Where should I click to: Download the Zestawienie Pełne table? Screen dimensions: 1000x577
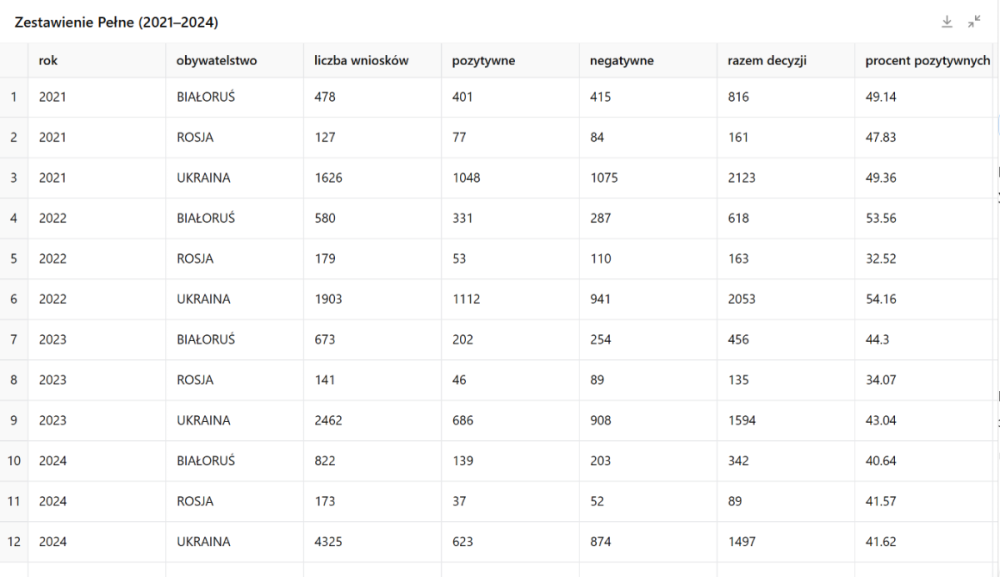pyautogui.click(x=947, y=22)
